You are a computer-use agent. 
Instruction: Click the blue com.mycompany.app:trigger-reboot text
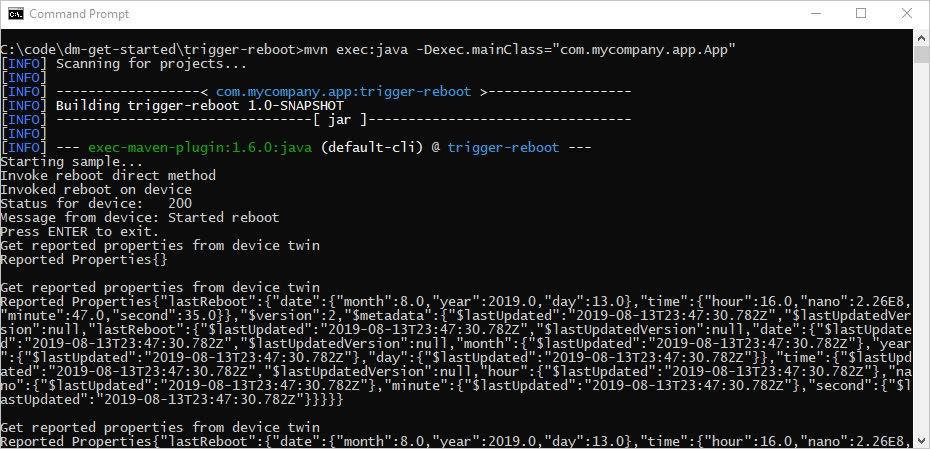(x=343, y=92)
